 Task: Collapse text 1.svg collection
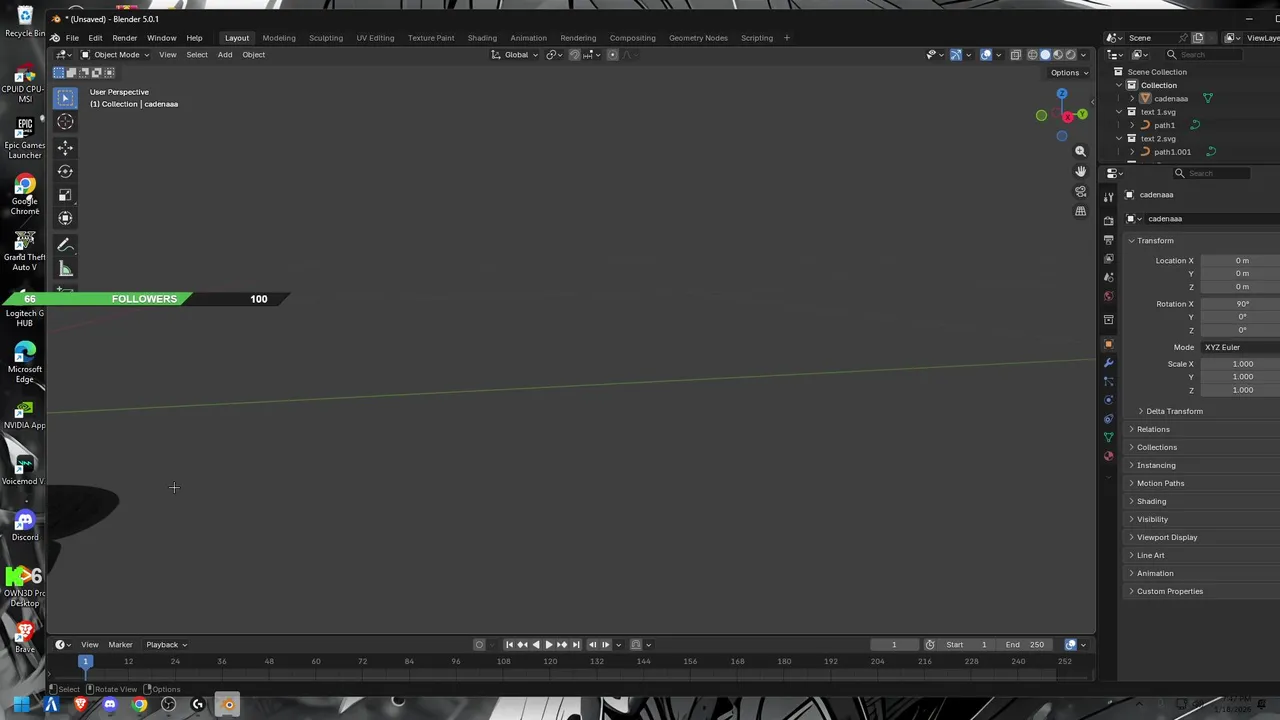[1119, 112]
